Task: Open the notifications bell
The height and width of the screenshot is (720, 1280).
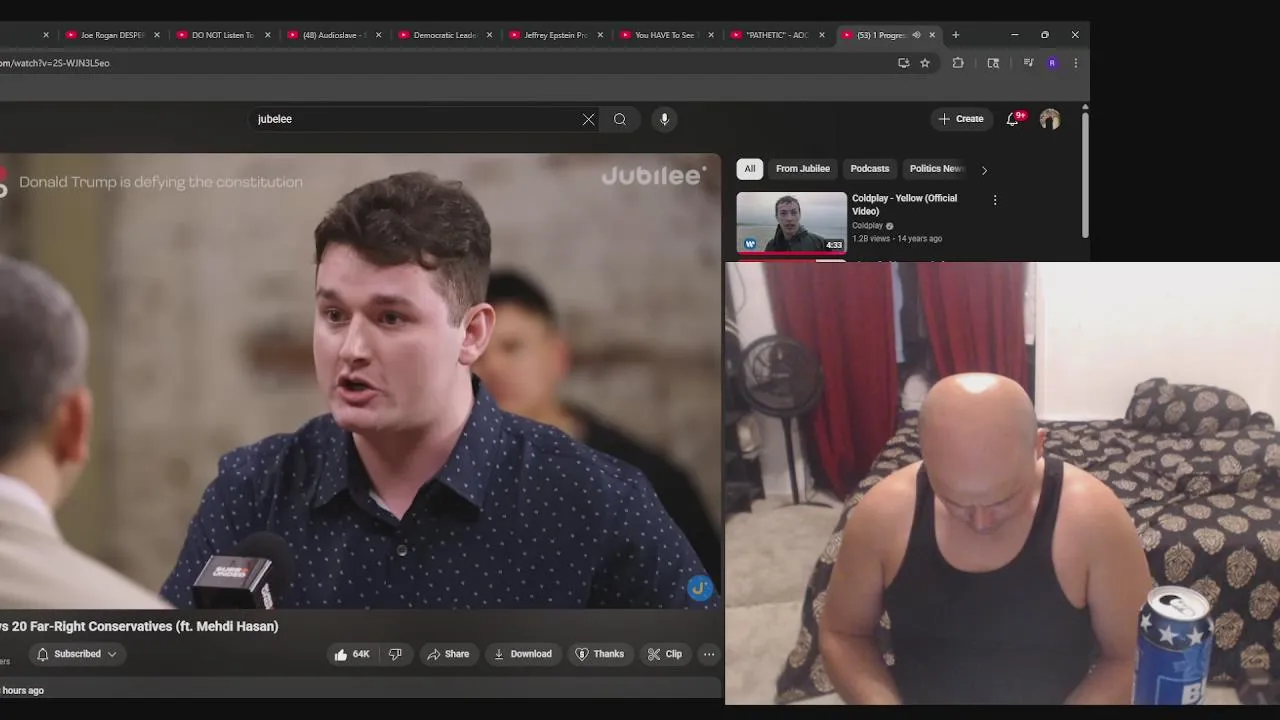Action: pos(1012,119)
